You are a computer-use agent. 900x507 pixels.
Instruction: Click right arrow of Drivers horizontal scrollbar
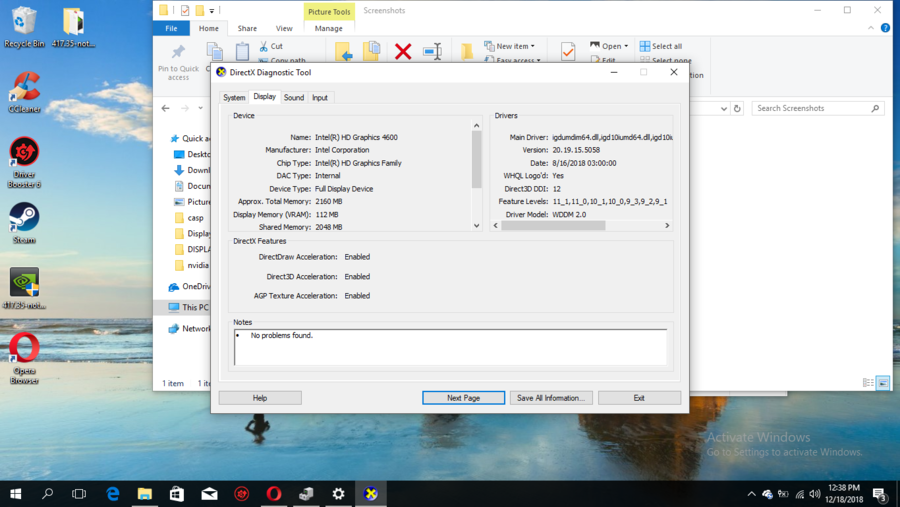pyautogui.click(x=667, y=226)
